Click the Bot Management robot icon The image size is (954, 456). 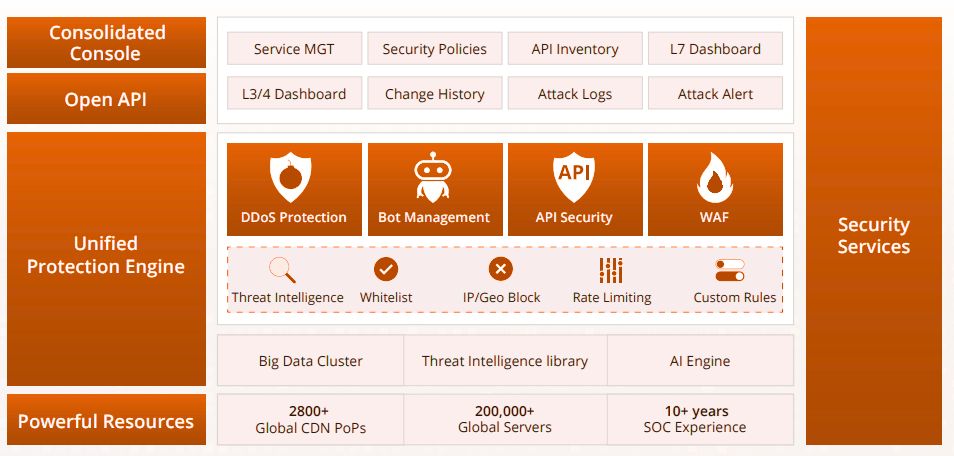433,178
